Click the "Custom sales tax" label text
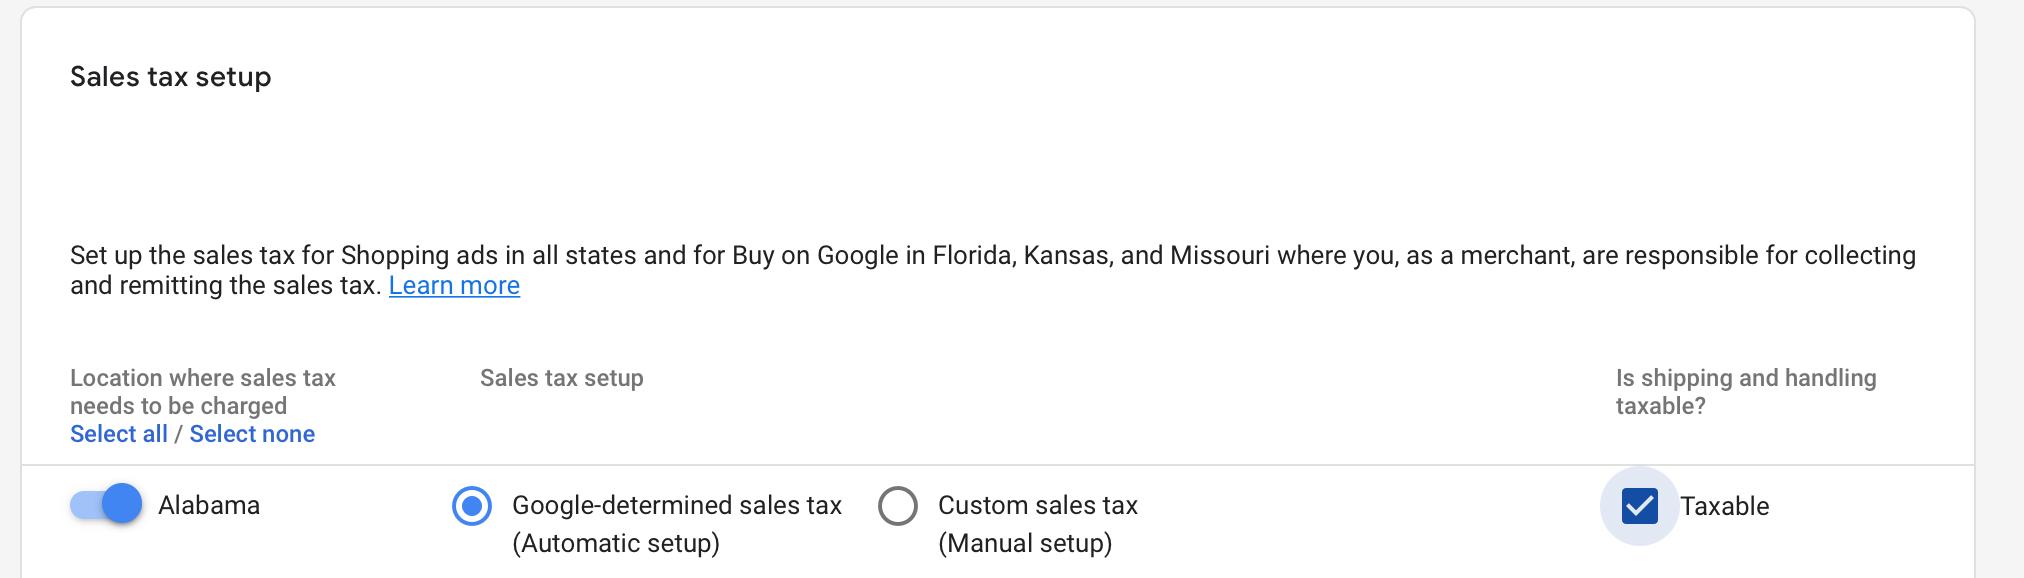Viewport: 2024px width, 578px height. [1038, 505]
